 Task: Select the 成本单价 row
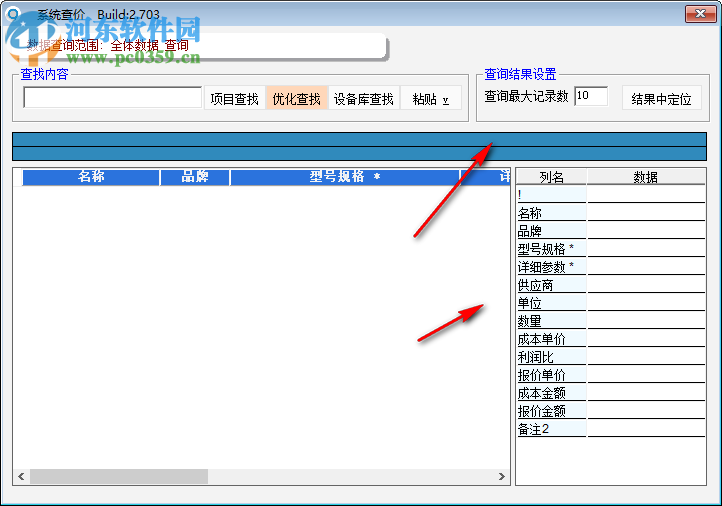[611, 338]
